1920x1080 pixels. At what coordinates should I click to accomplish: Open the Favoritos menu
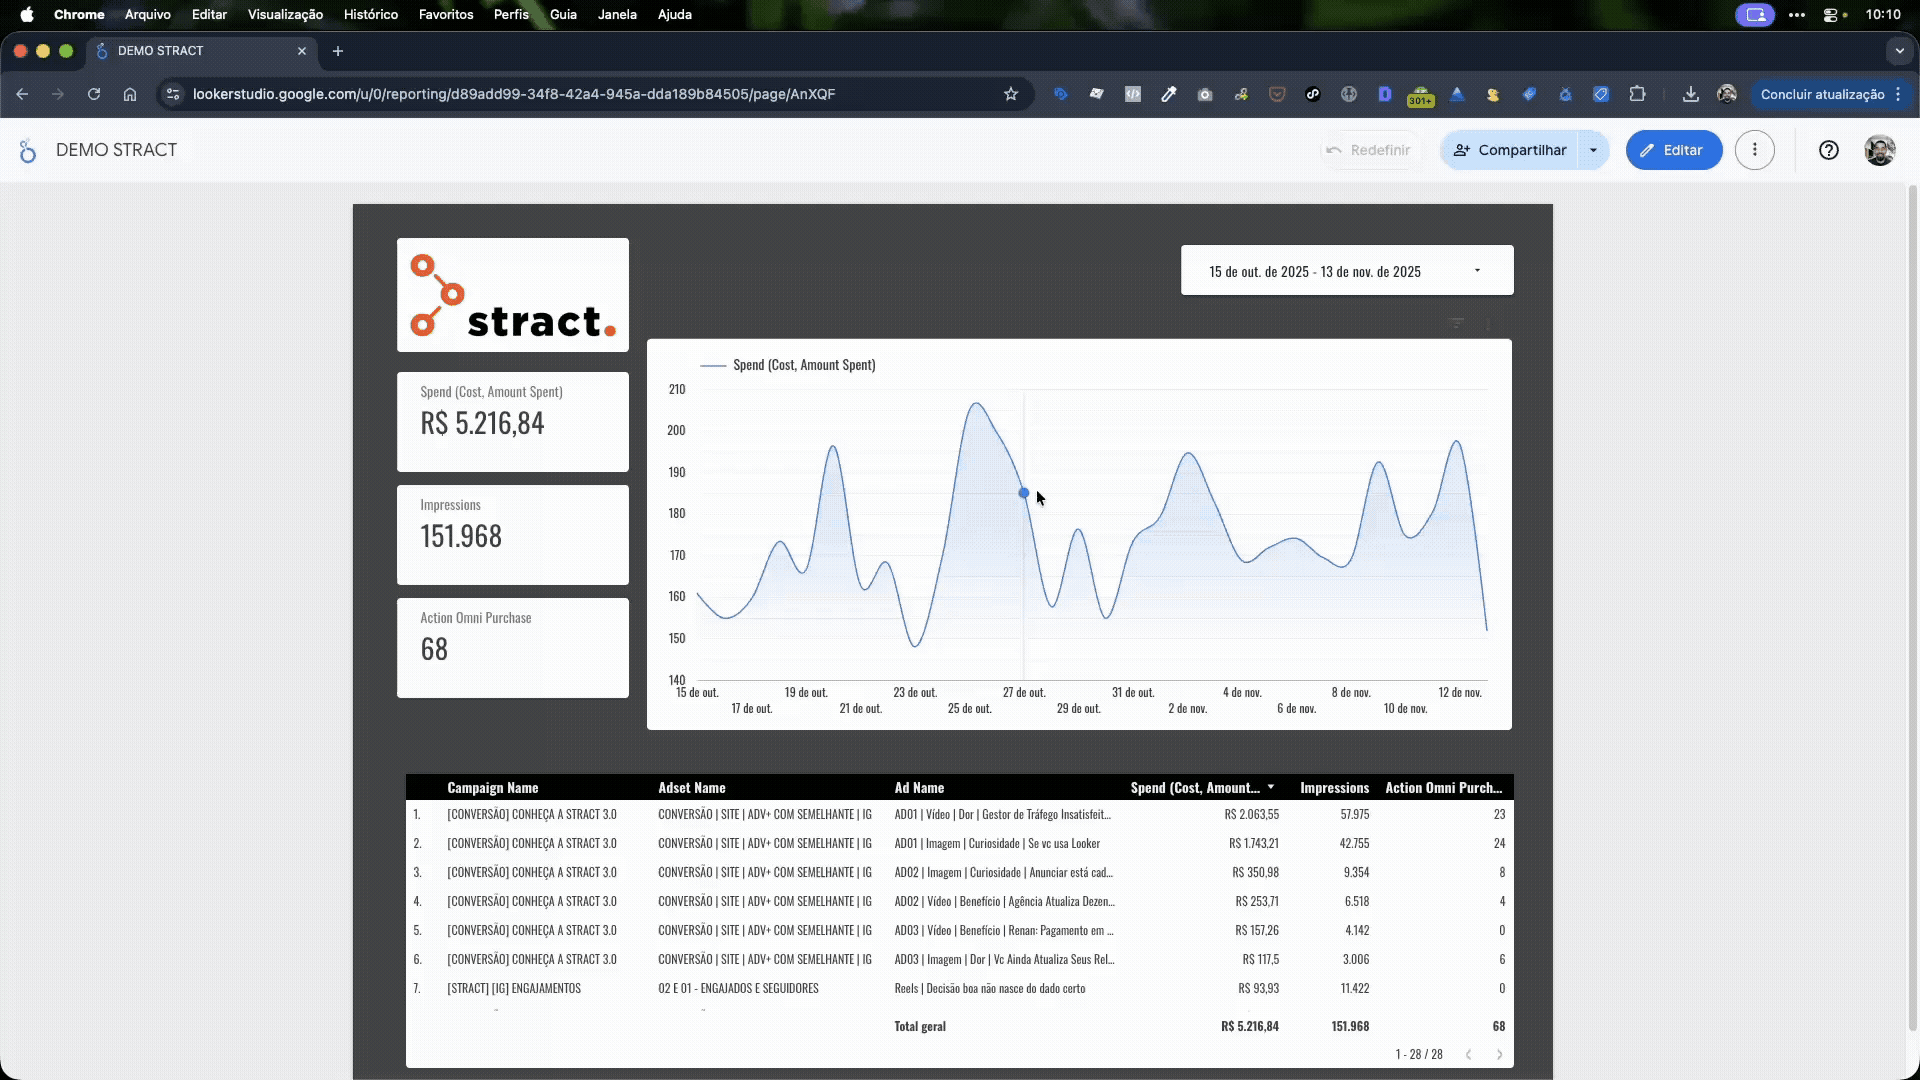click(x=445, y=15)
